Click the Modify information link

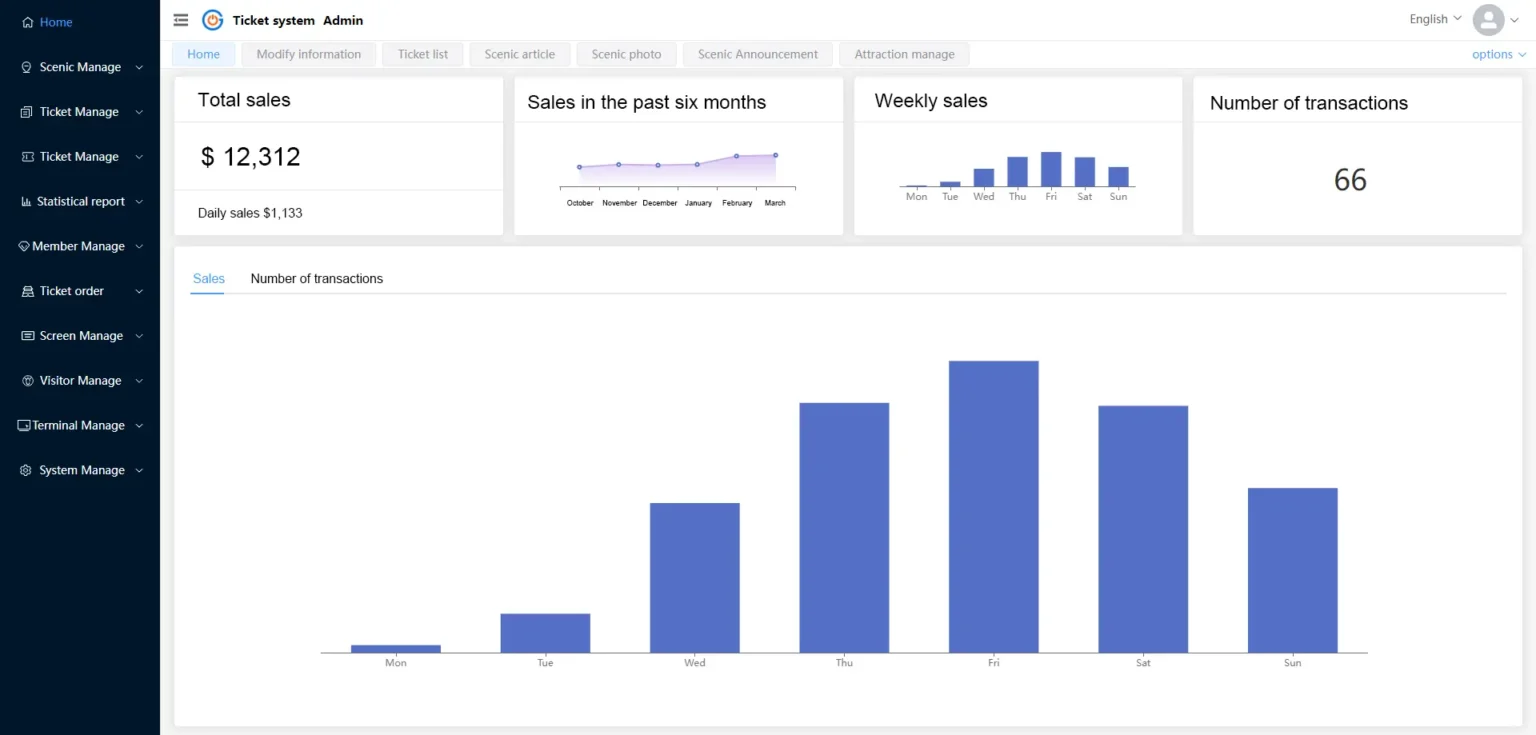click(x=308, y=54)
